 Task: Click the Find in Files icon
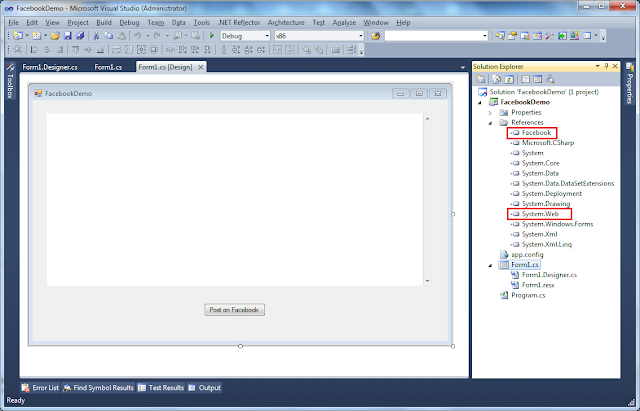click(x=376, y=36)
